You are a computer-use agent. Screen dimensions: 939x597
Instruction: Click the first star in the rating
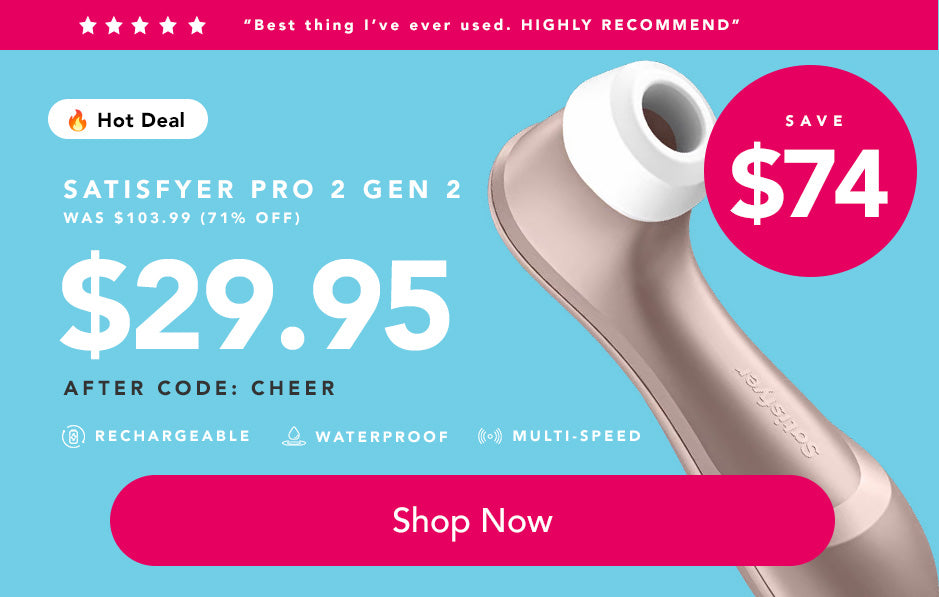(88, 25)
